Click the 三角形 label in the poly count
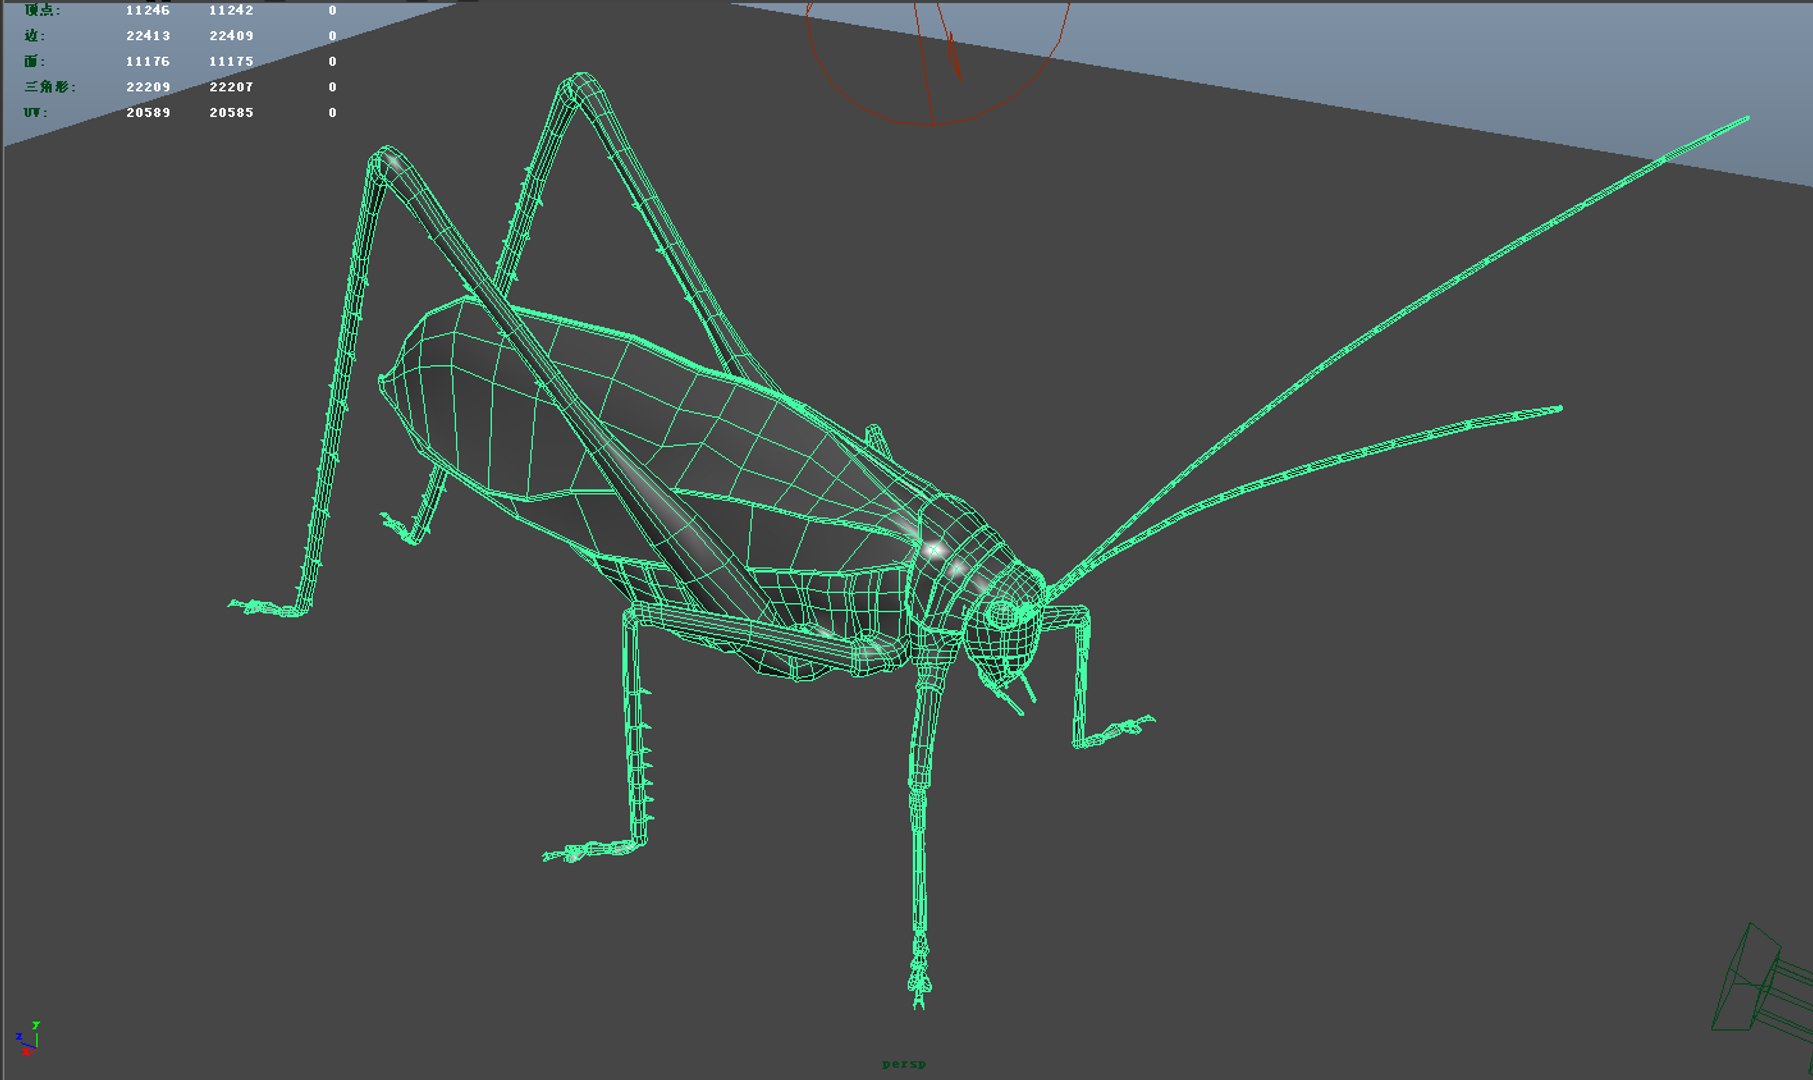 pos(50,87)
